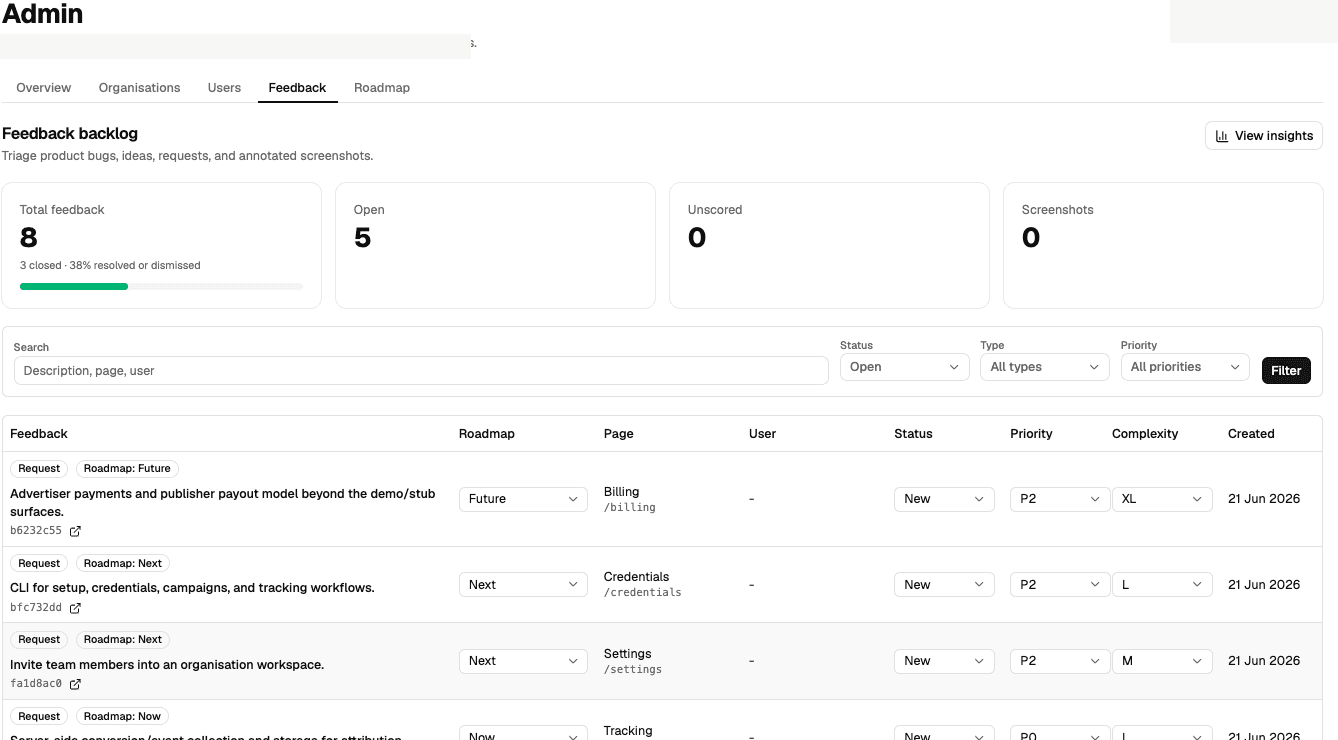Click 3 closed · 38% resolved text
This screenshot has height=740, width=1338.
(x=110, y=266)
